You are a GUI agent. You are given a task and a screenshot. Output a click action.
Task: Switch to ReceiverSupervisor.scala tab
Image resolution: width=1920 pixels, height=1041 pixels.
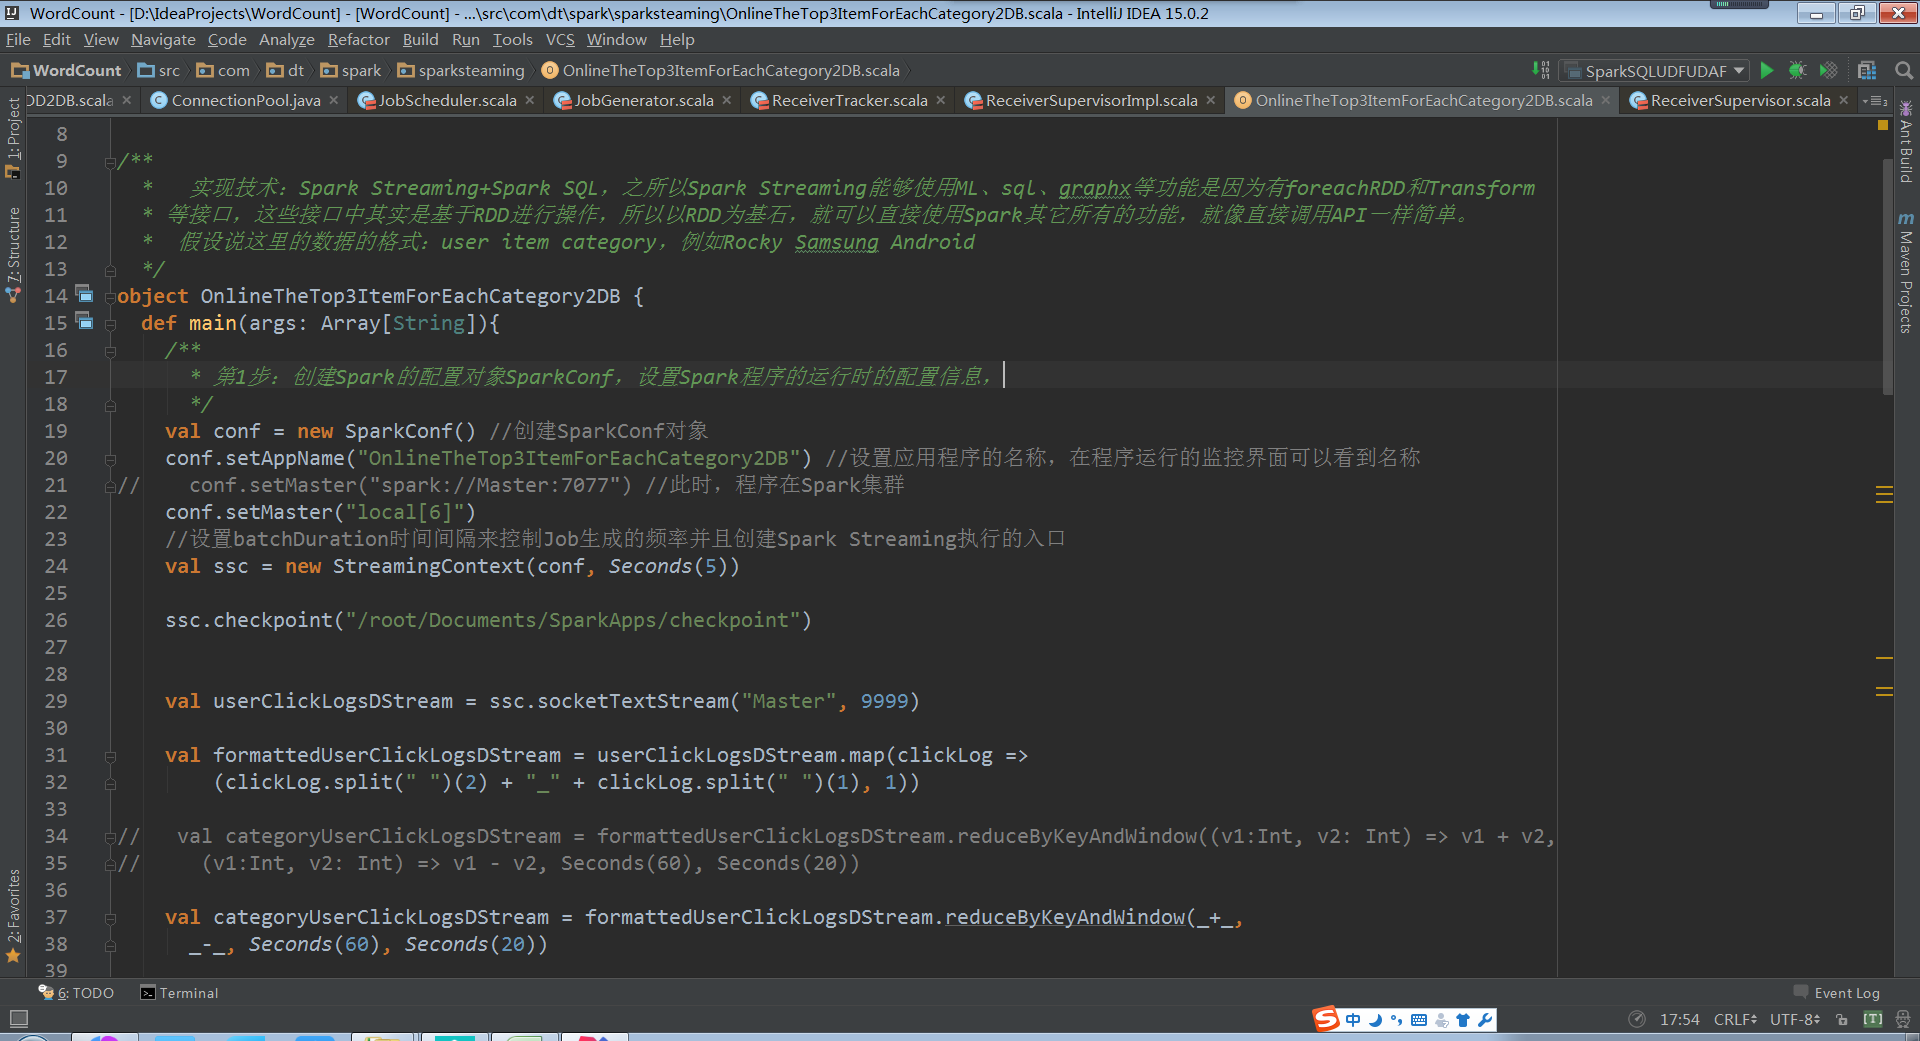pos(1740,100)
